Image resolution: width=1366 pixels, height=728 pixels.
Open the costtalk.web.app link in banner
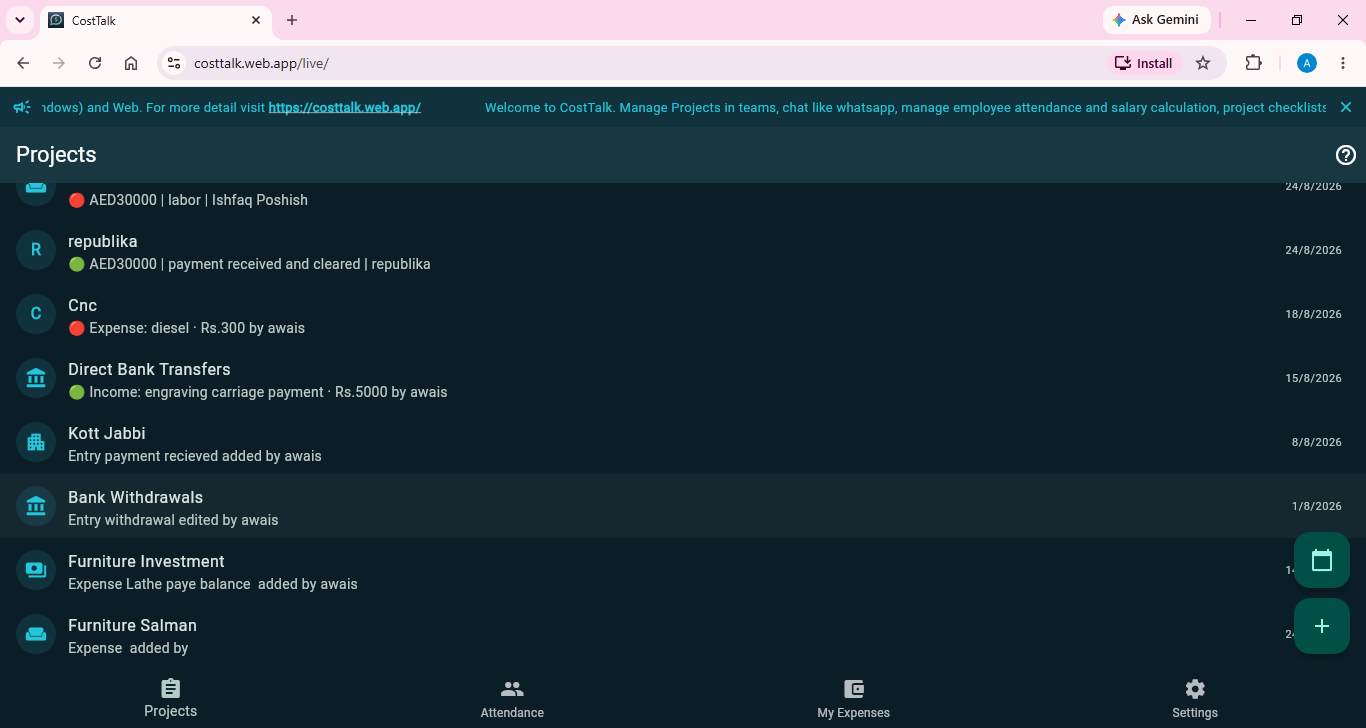click(x=344, y=107)
